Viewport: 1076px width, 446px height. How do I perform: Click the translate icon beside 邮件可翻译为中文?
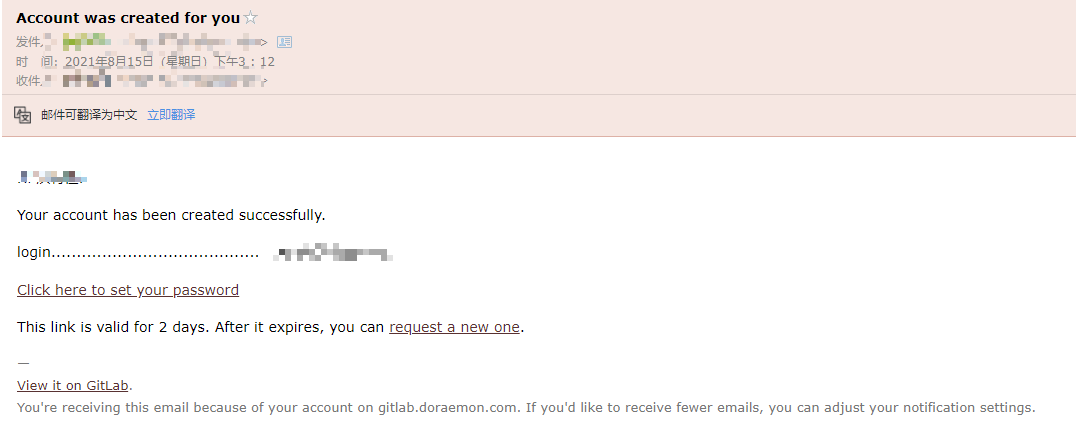coord(23,115)
